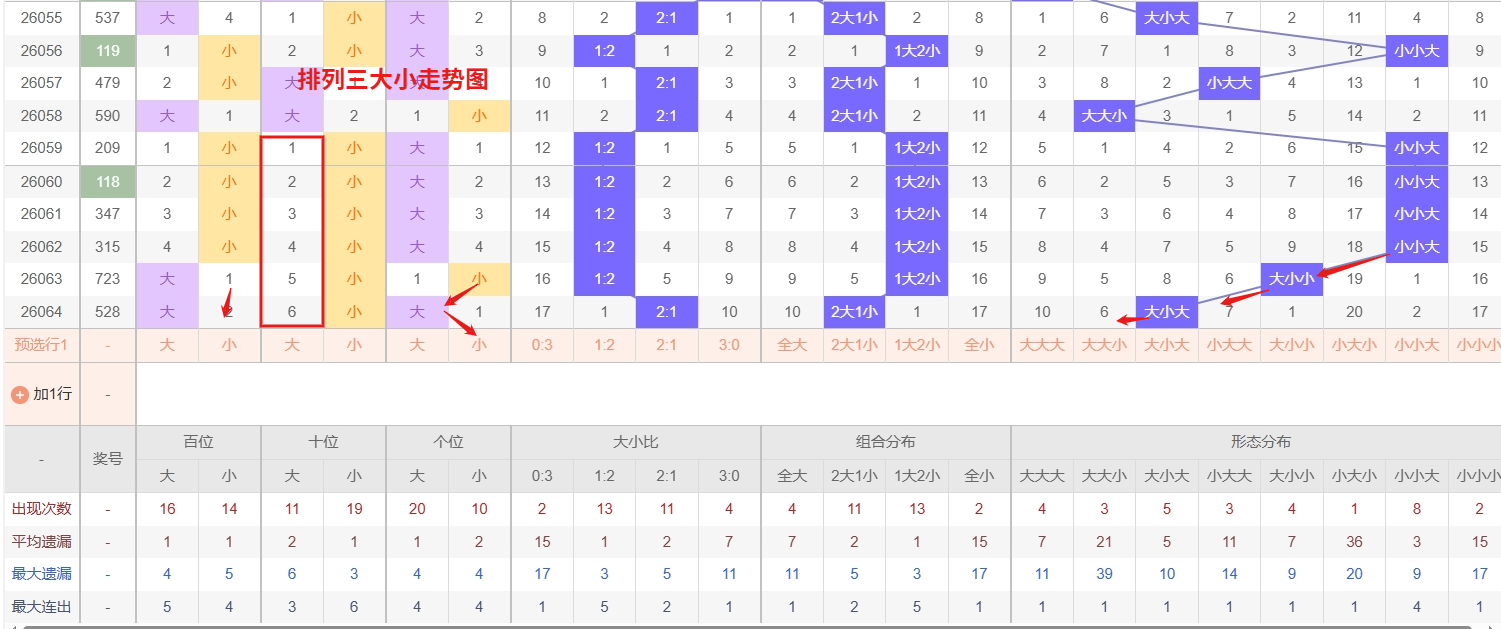Click the 形态分布 column group header
Screen dimensions: 1501x629
pyautogui.click(x=1260, y=441)
